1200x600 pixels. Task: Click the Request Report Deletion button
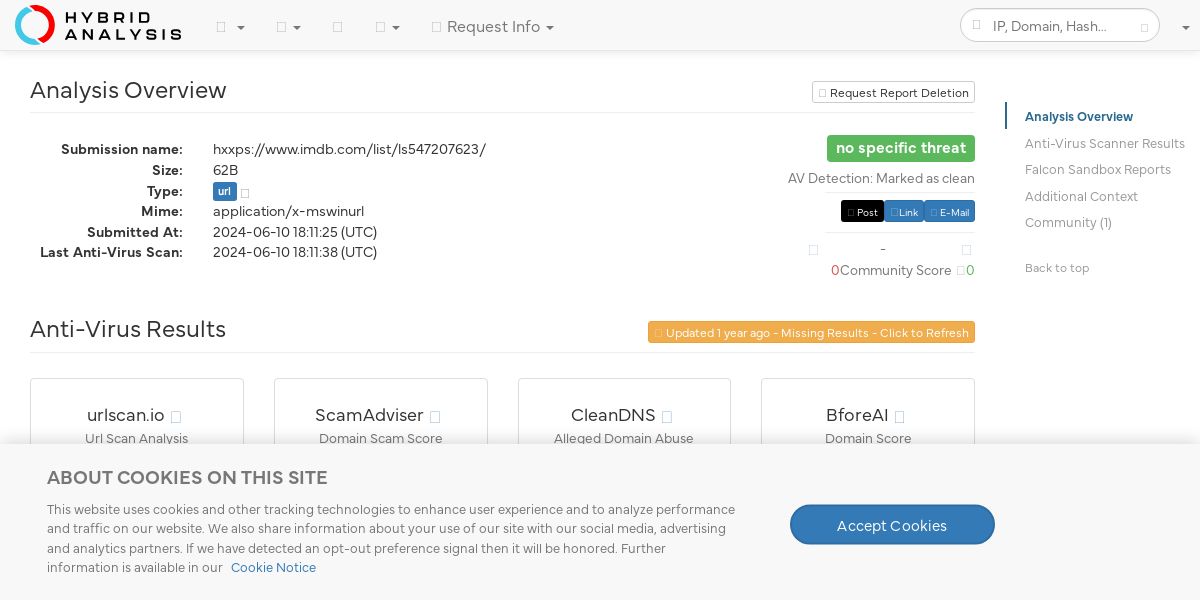(893, 93)
